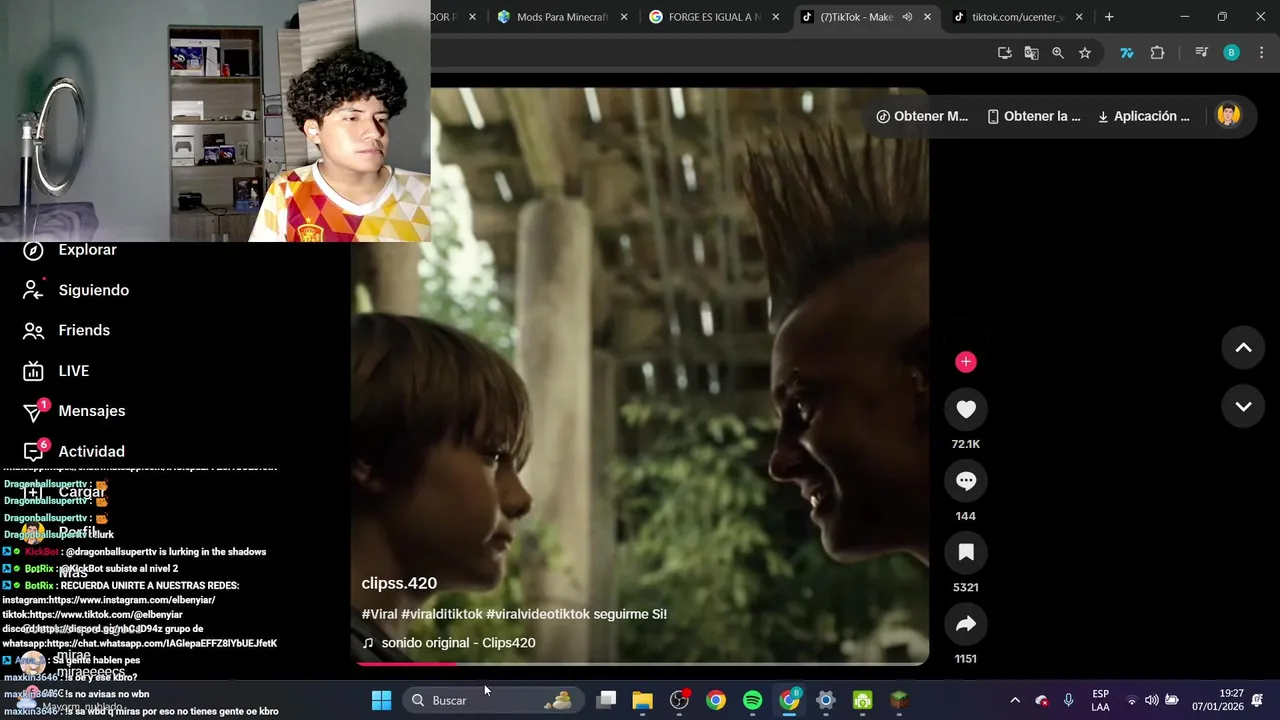Switch to the Mods Para Minecraft tab

coord(560,17)
